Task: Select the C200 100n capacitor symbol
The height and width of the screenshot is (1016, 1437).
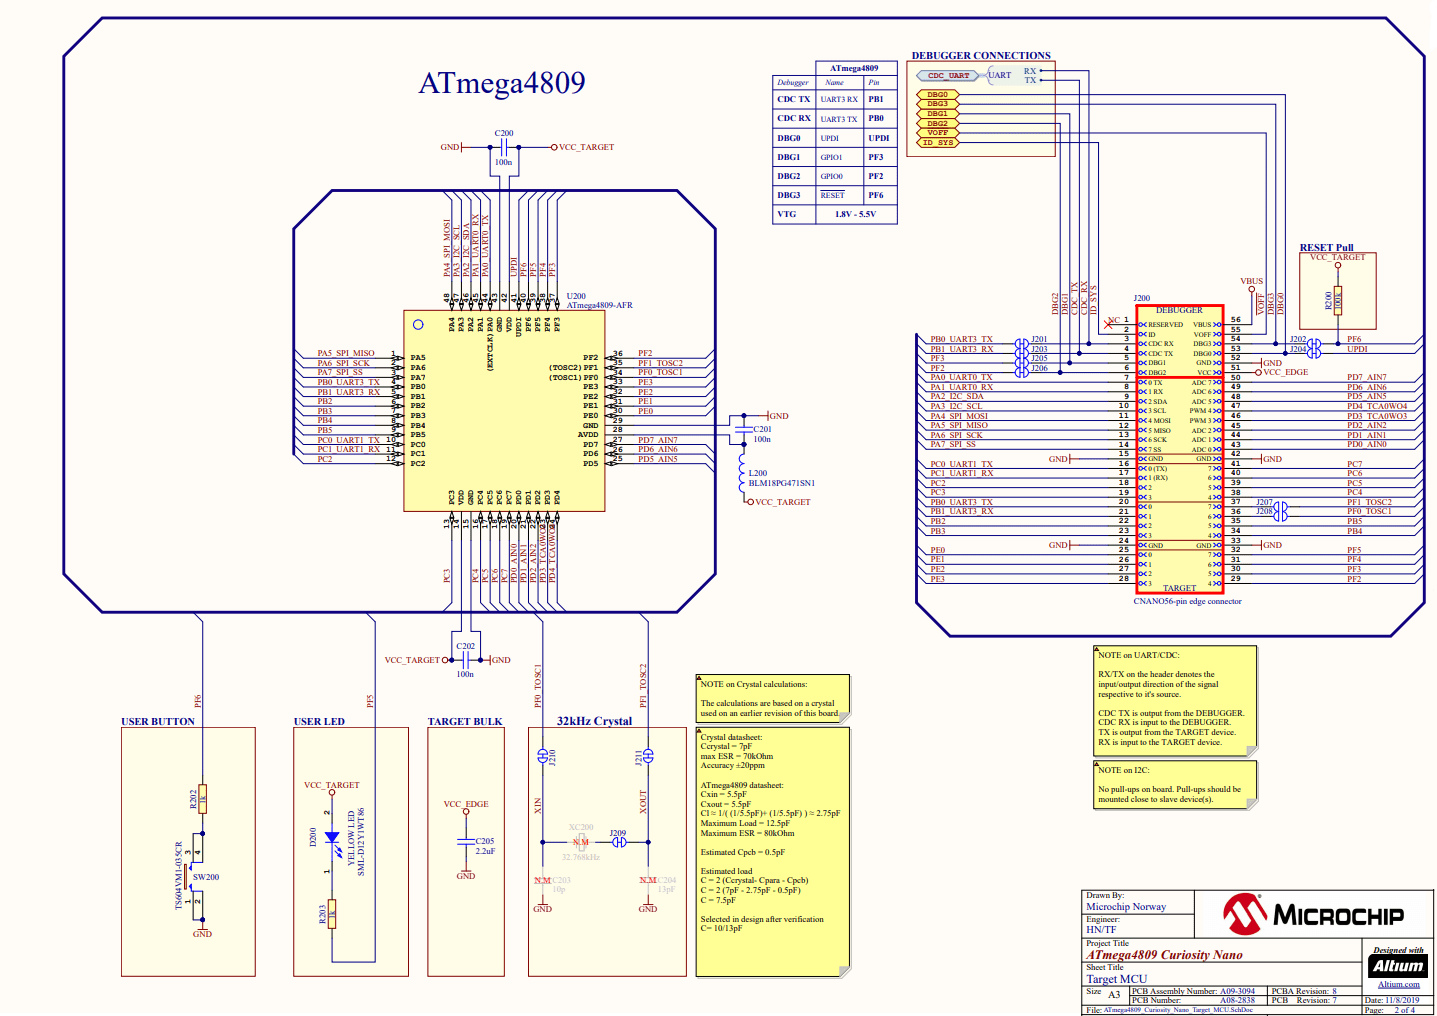Action: pos(504,147)
